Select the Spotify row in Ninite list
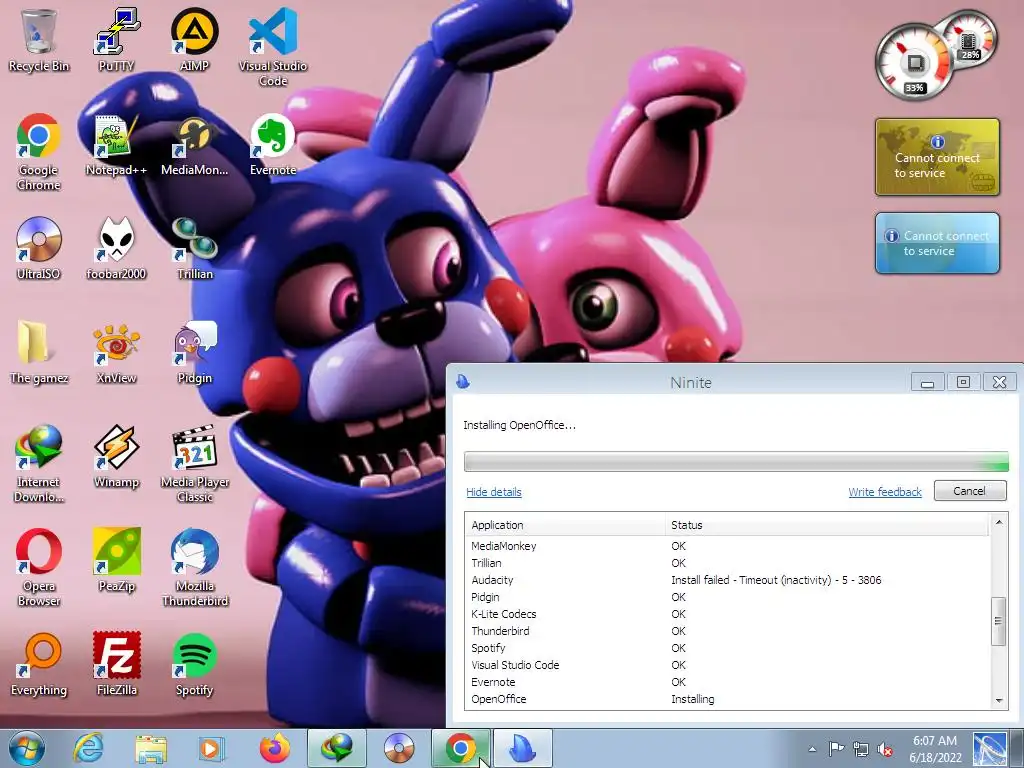 pyautogui.click(x=728, y=648)
